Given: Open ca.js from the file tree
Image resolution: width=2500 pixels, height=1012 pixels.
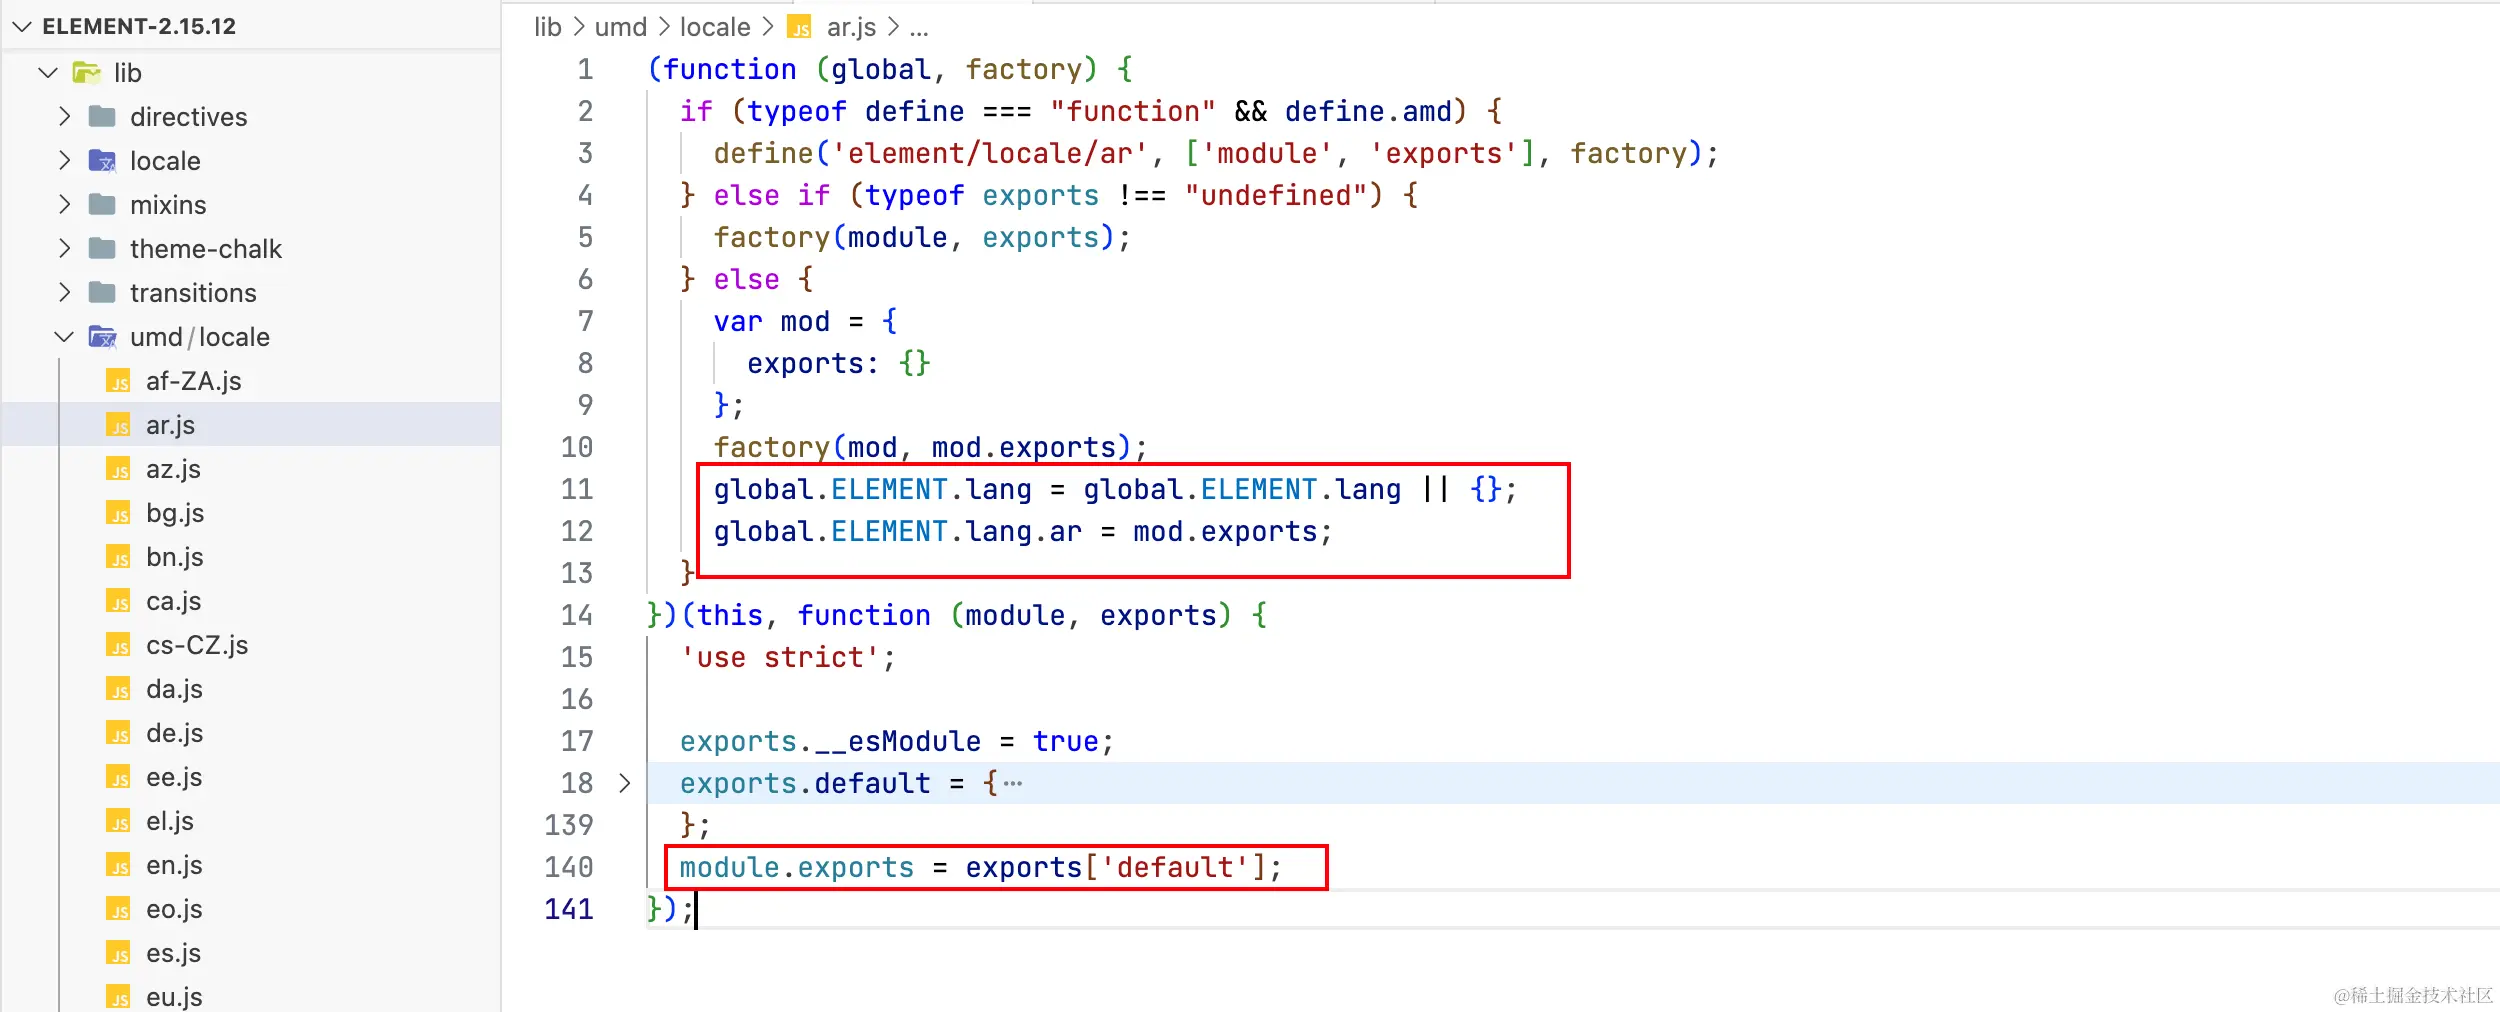Looking at the screenshot, I should [x=173, y=601].
